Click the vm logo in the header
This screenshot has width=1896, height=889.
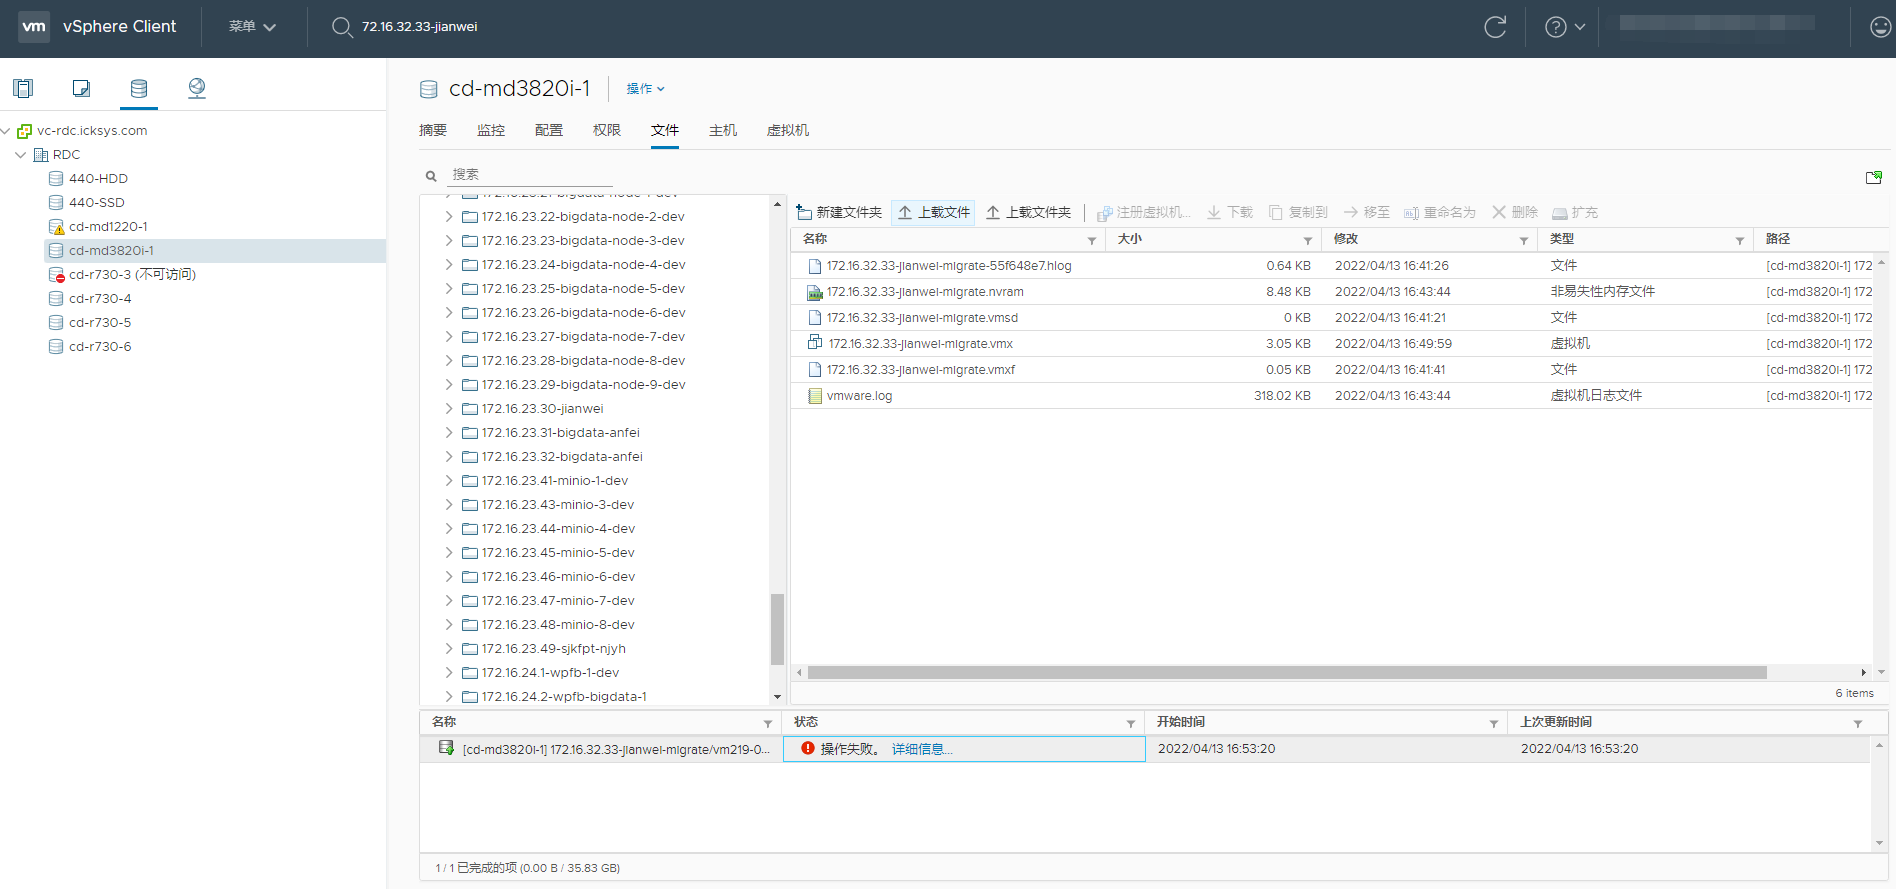(34, 27)
